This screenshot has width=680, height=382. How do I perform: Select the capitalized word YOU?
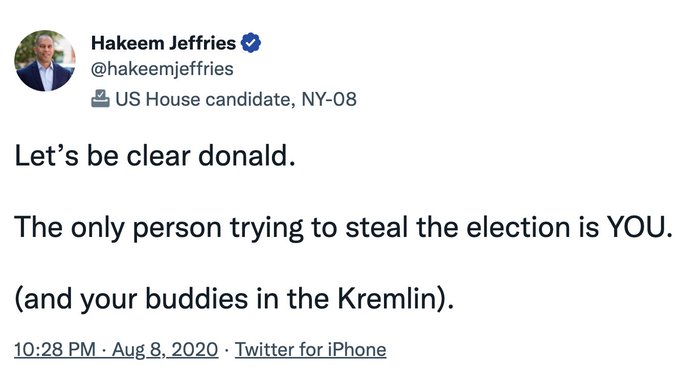[636, 227]
